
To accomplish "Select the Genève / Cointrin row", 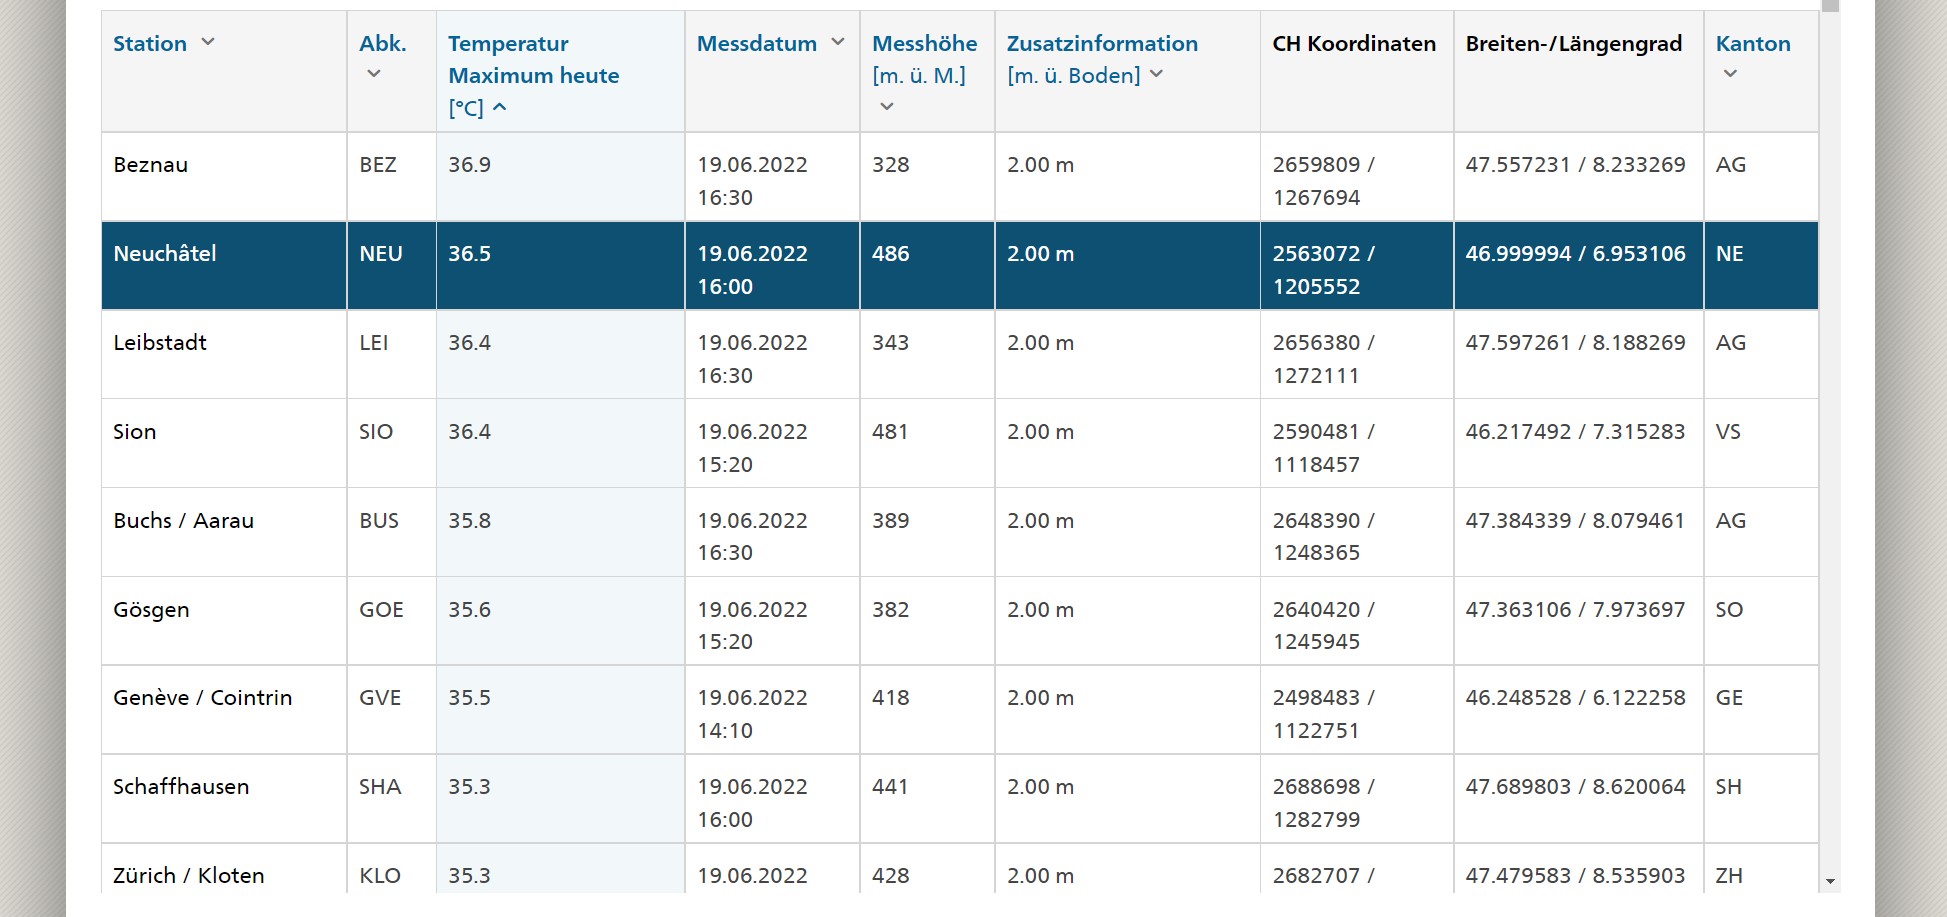I will pyautogui.click(x=202, y=698).
